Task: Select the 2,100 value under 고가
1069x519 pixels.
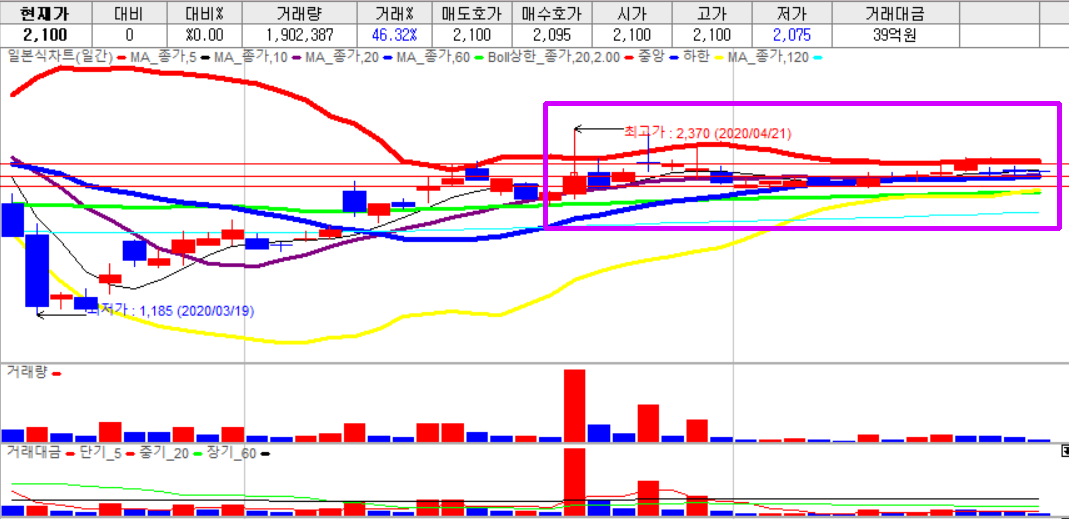Action: coord(712,35)
